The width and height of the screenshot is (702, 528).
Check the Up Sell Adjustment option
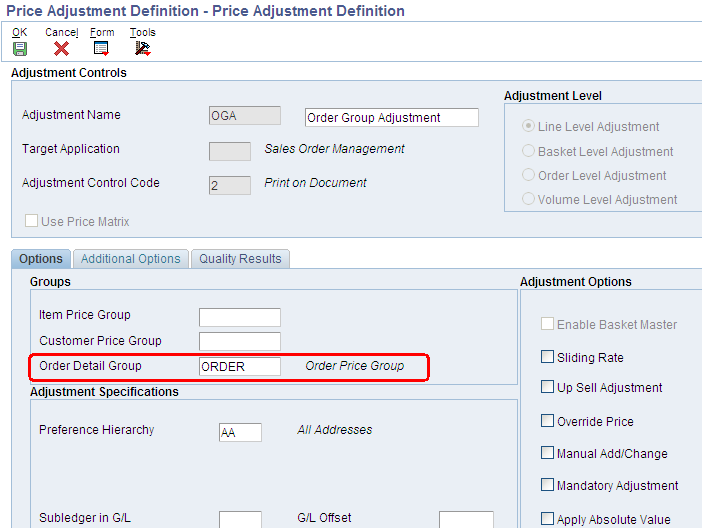[547, 386]
